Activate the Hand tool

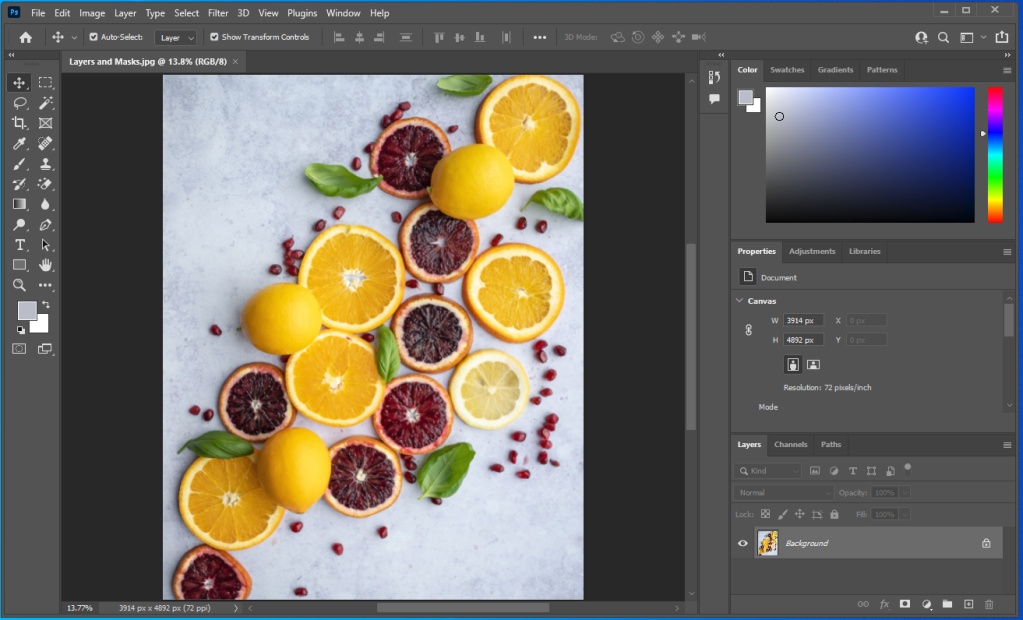tap(45, 265)
